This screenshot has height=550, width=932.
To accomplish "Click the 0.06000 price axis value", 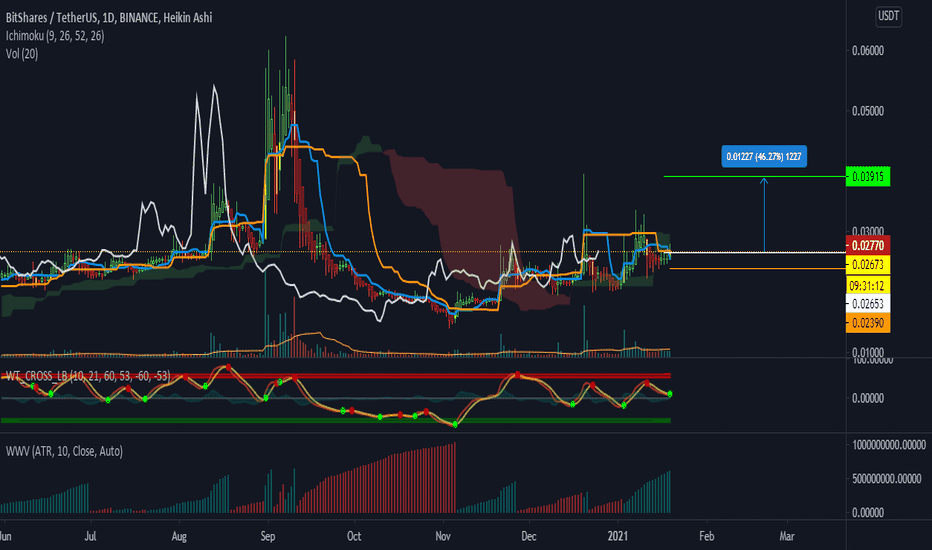I will tap(868, 51).
